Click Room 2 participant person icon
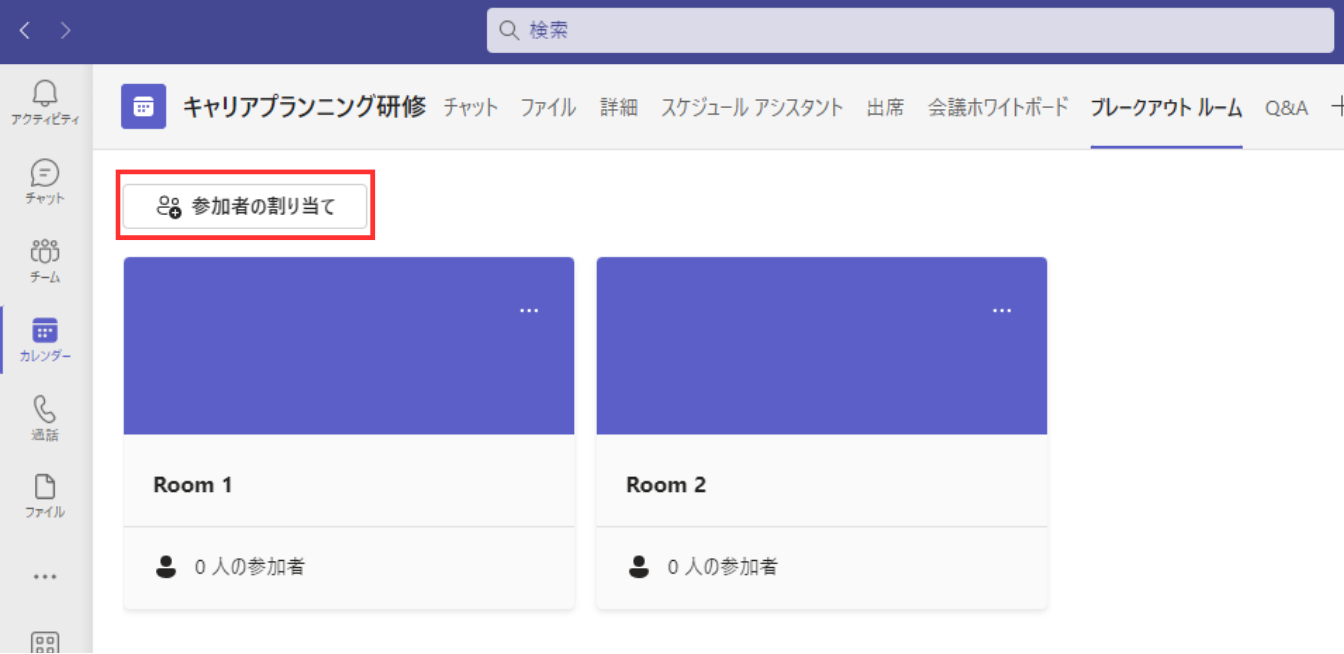The height and width of the screenshot is (654, 1344). point(639,567)
